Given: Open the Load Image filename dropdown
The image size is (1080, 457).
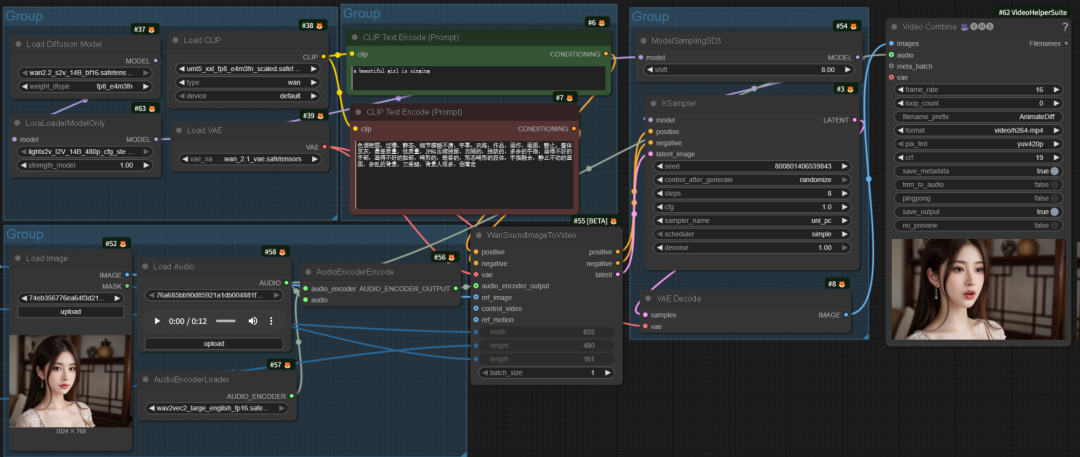Looking at the screenshot, I should [70, 298].
